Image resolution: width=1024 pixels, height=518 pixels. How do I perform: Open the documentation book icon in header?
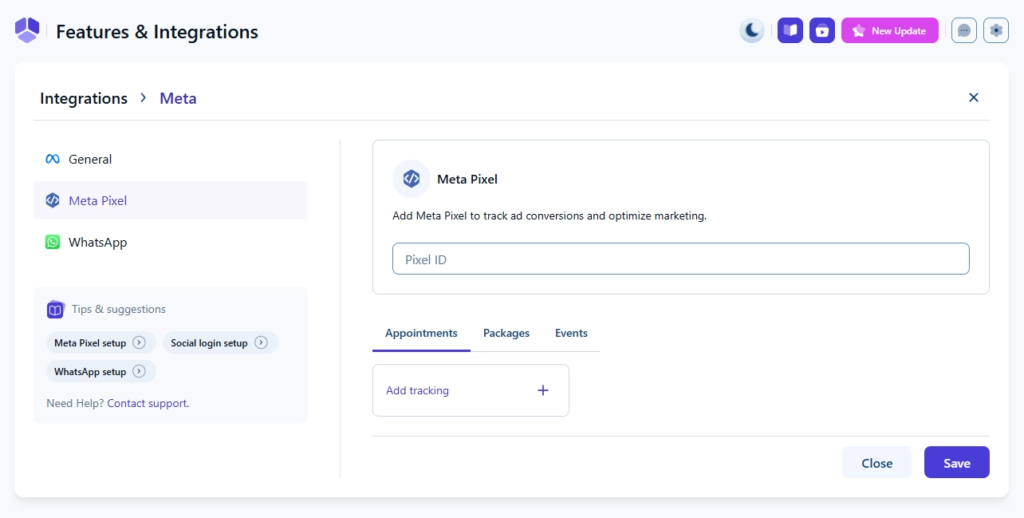[790, 31]
